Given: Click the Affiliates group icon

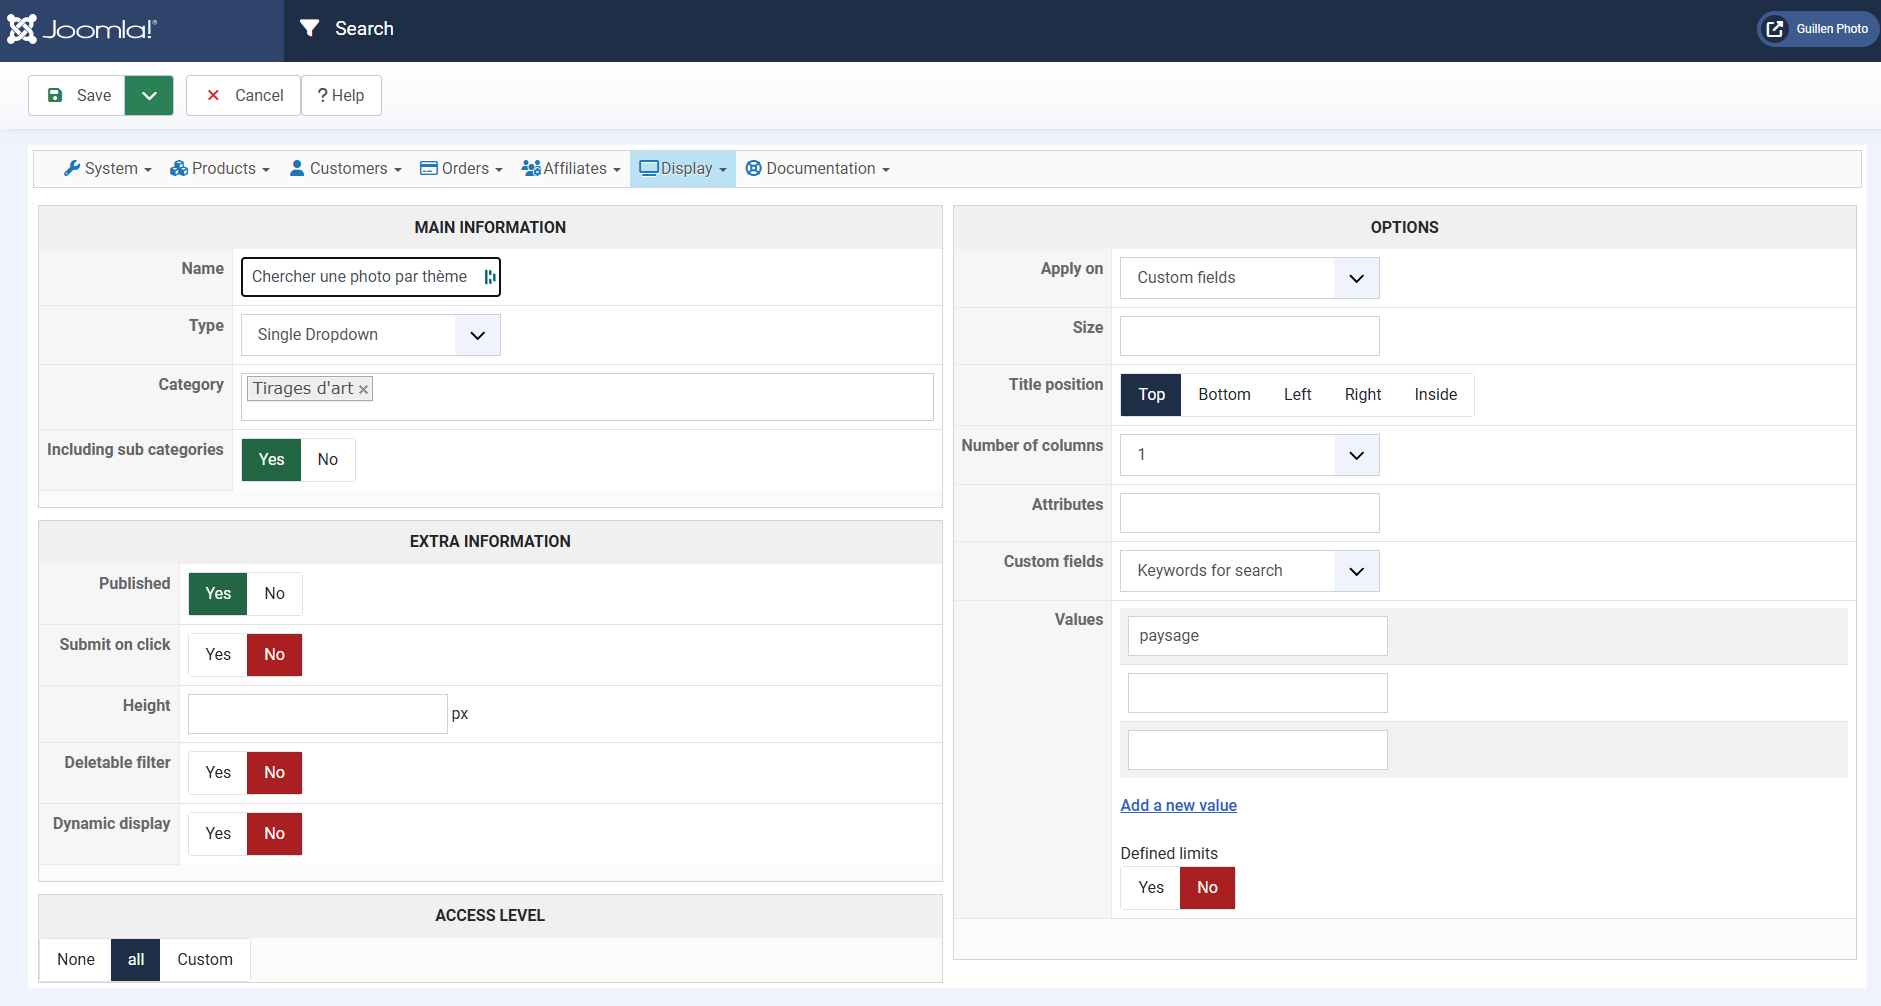Looking at the screenshot, I should coord(531,168).
